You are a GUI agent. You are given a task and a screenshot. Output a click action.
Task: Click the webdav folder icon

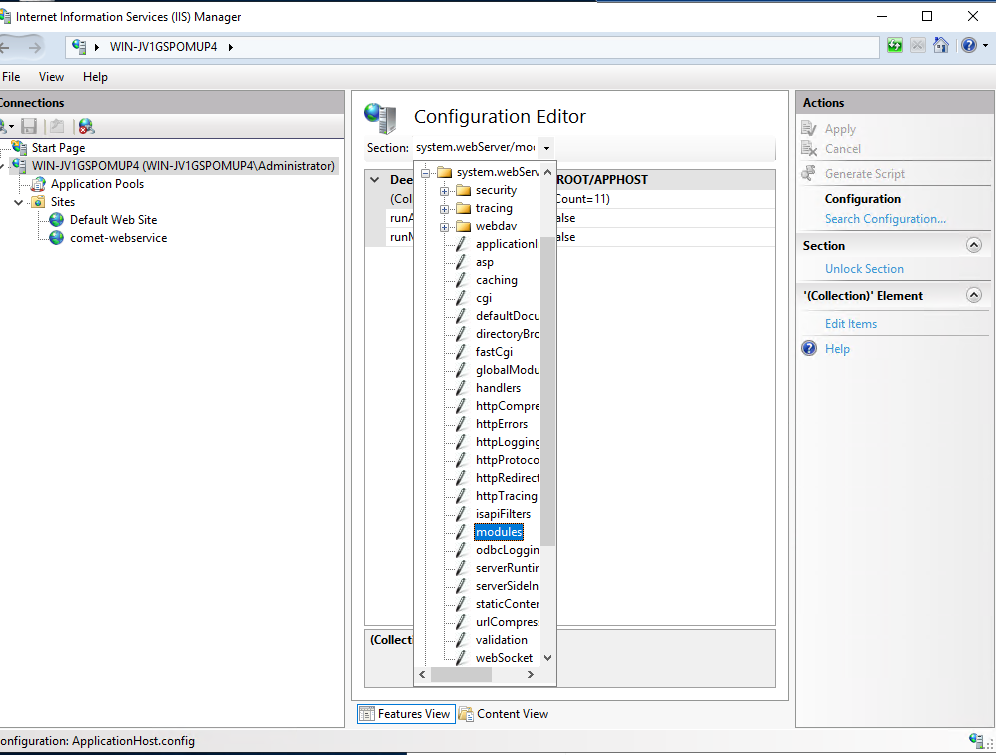[464, 226]
